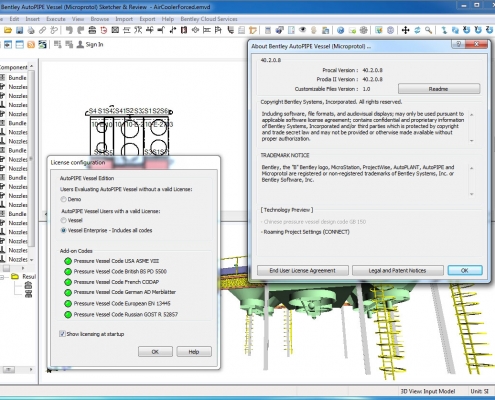Click Legal and Patent Notices button

397,270
